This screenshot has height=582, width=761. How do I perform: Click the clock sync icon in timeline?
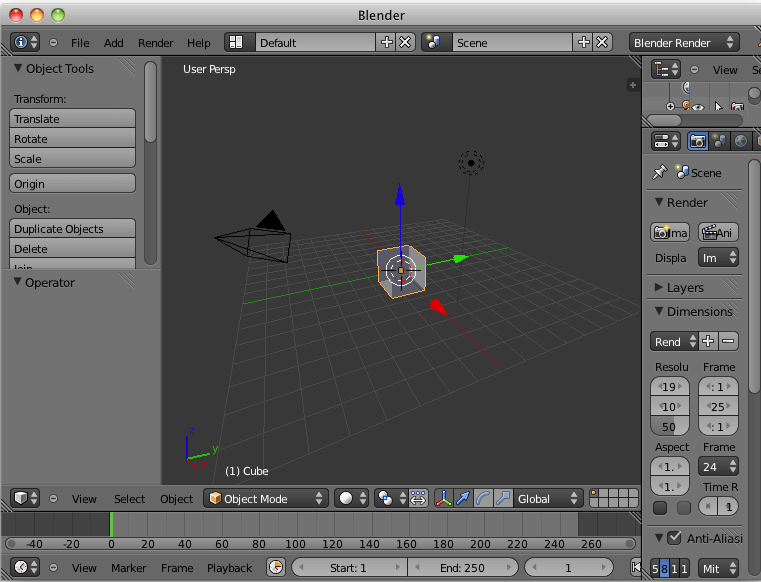coord(276,568)
